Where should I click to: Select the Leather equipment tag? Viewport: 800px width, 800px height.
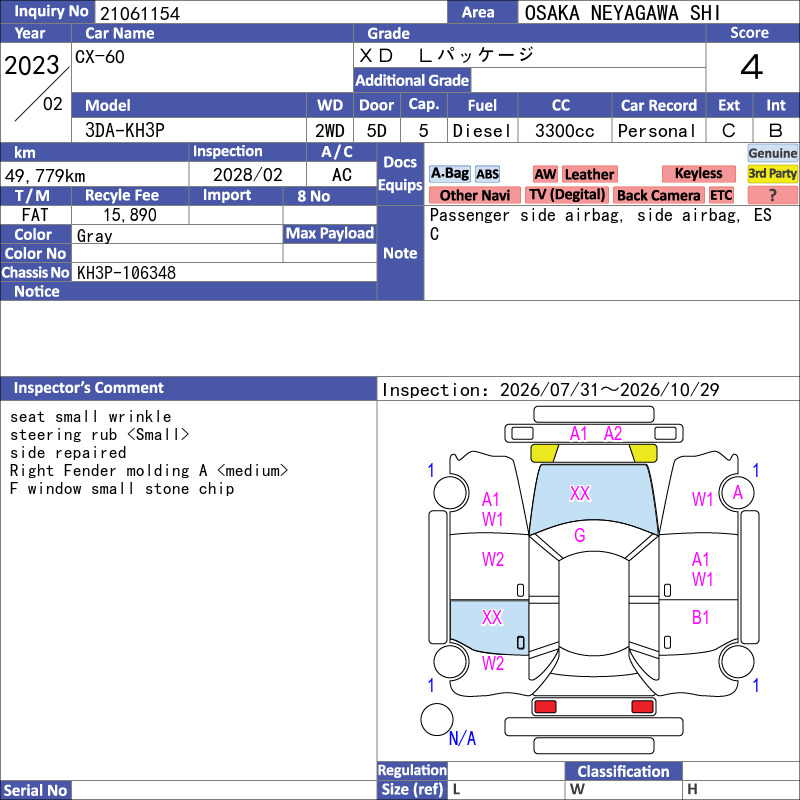tap(590, 174)
